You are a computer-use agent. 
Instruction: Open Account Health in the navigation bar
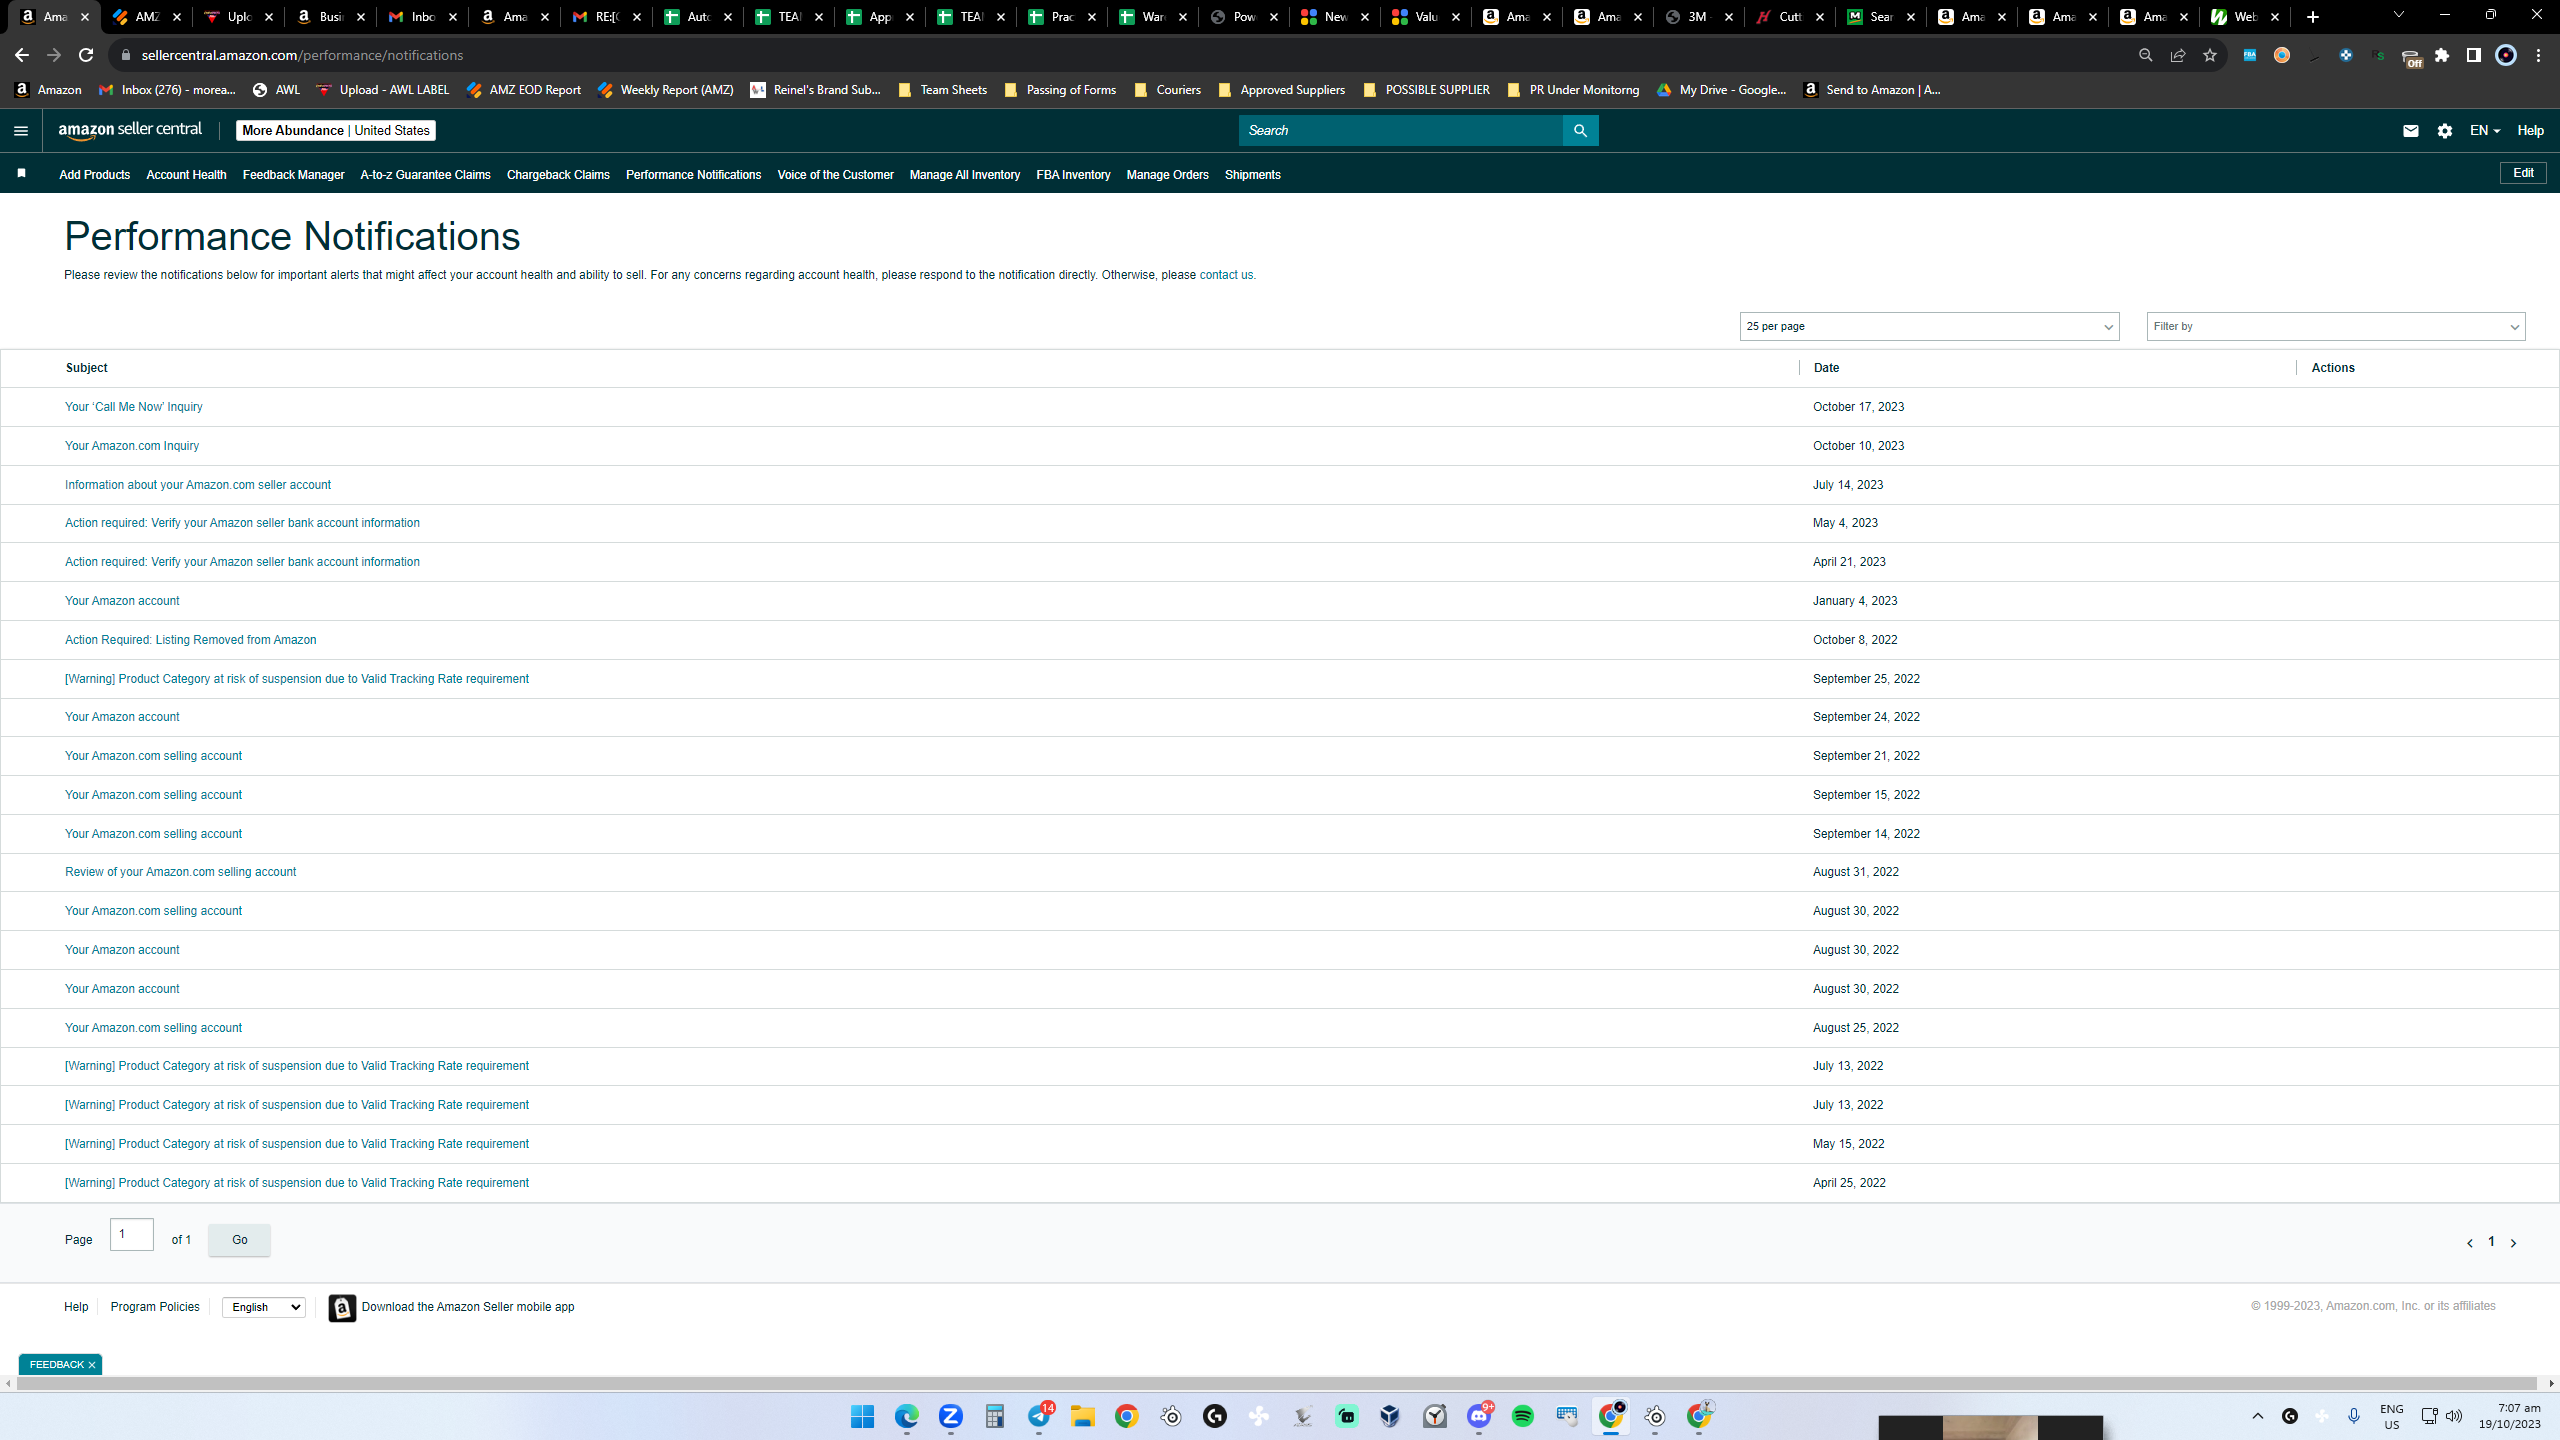[186, 175]
